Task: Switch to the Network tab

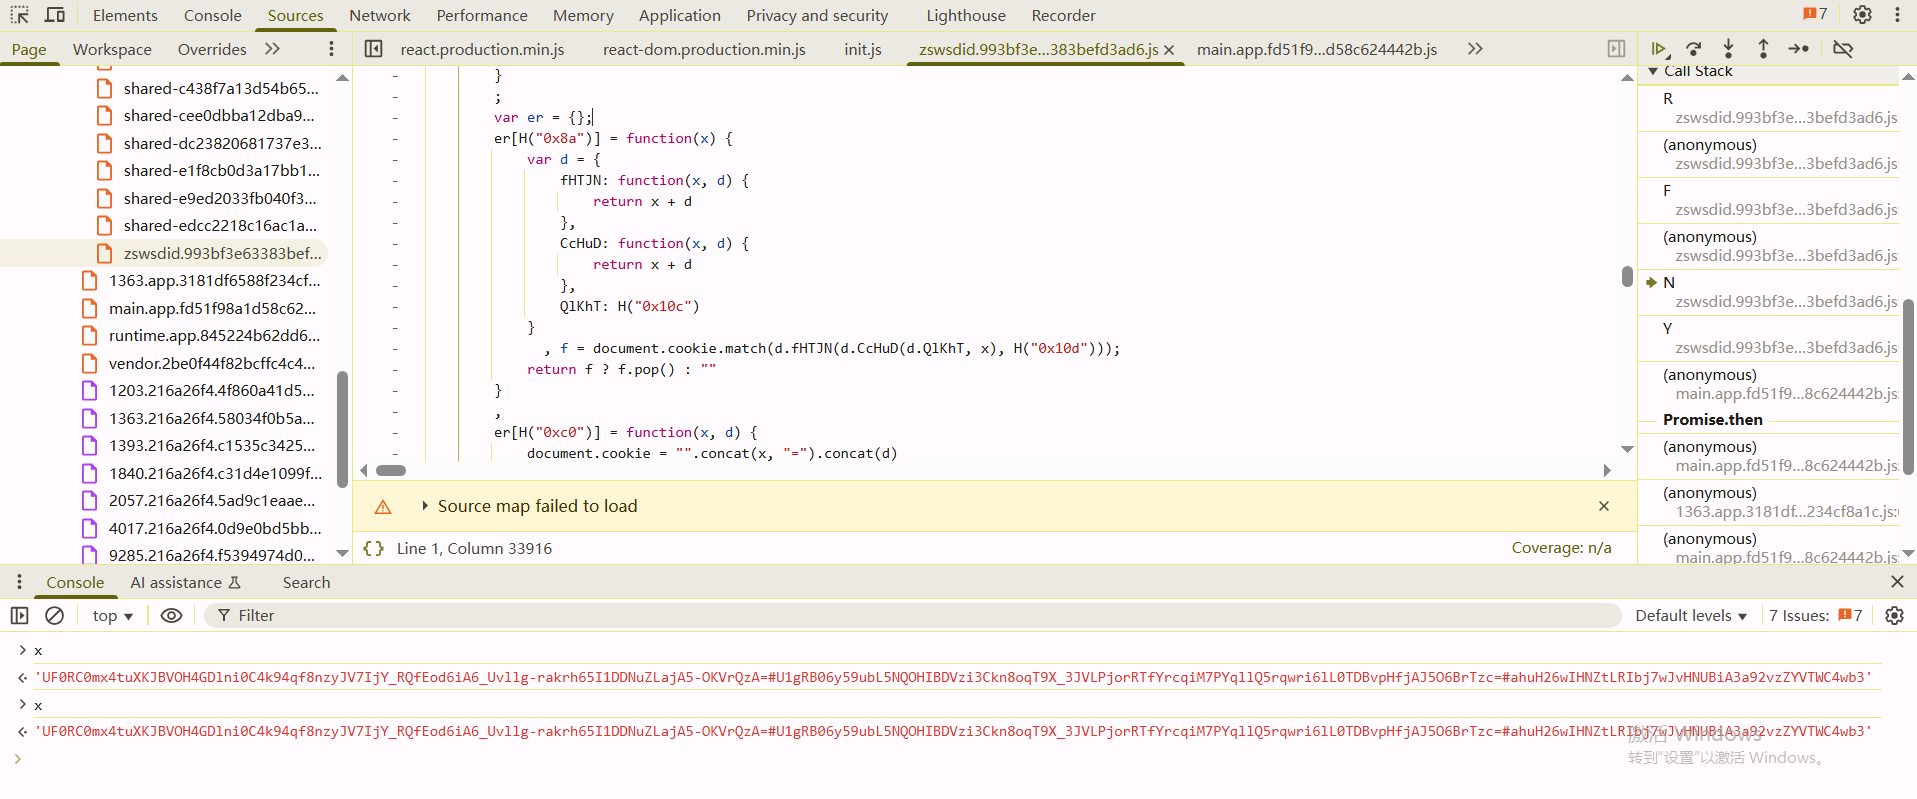Action: (379, 15)
